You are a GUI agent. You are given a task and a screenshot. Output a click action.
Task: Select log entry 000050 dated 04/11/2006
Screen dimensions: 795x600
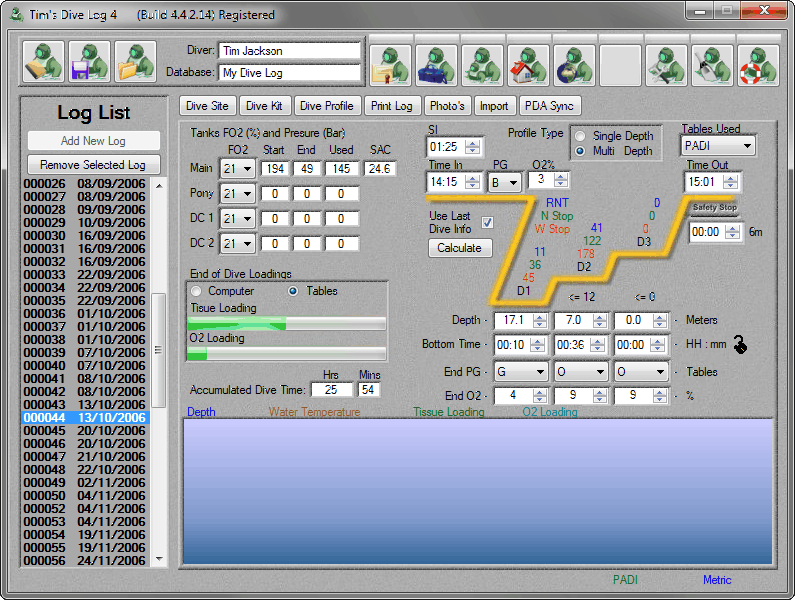click(x=85, y=496)
